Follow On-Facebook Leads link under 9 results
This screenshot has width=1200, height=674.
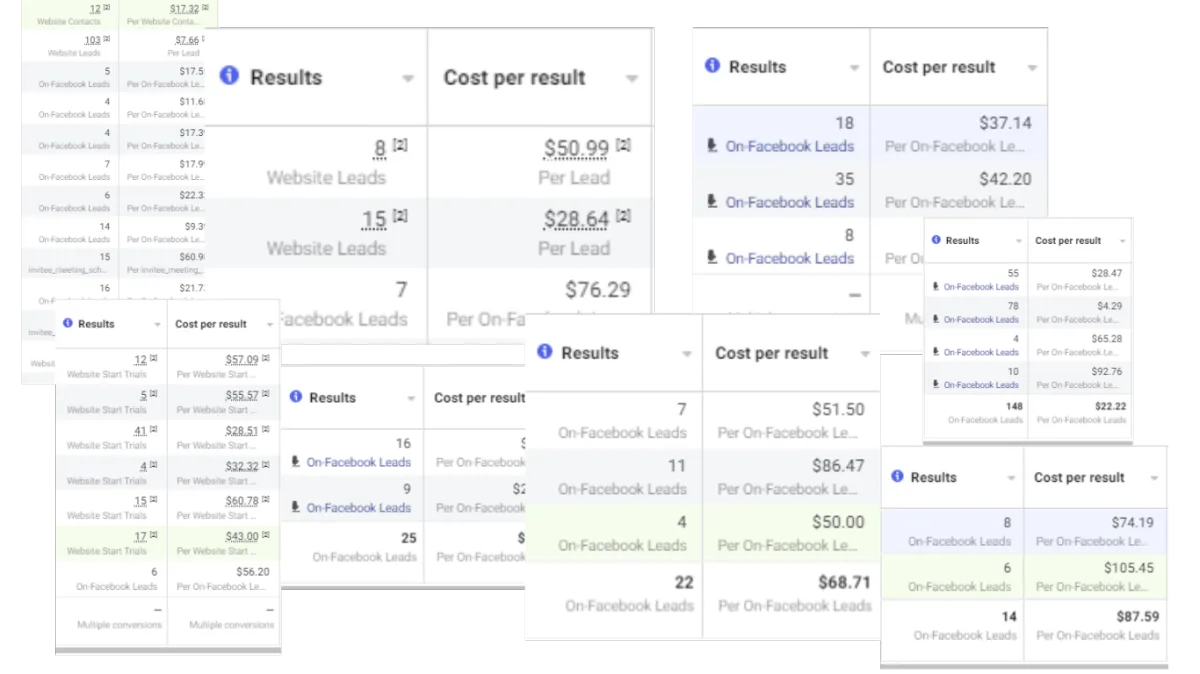coord(359,507)
